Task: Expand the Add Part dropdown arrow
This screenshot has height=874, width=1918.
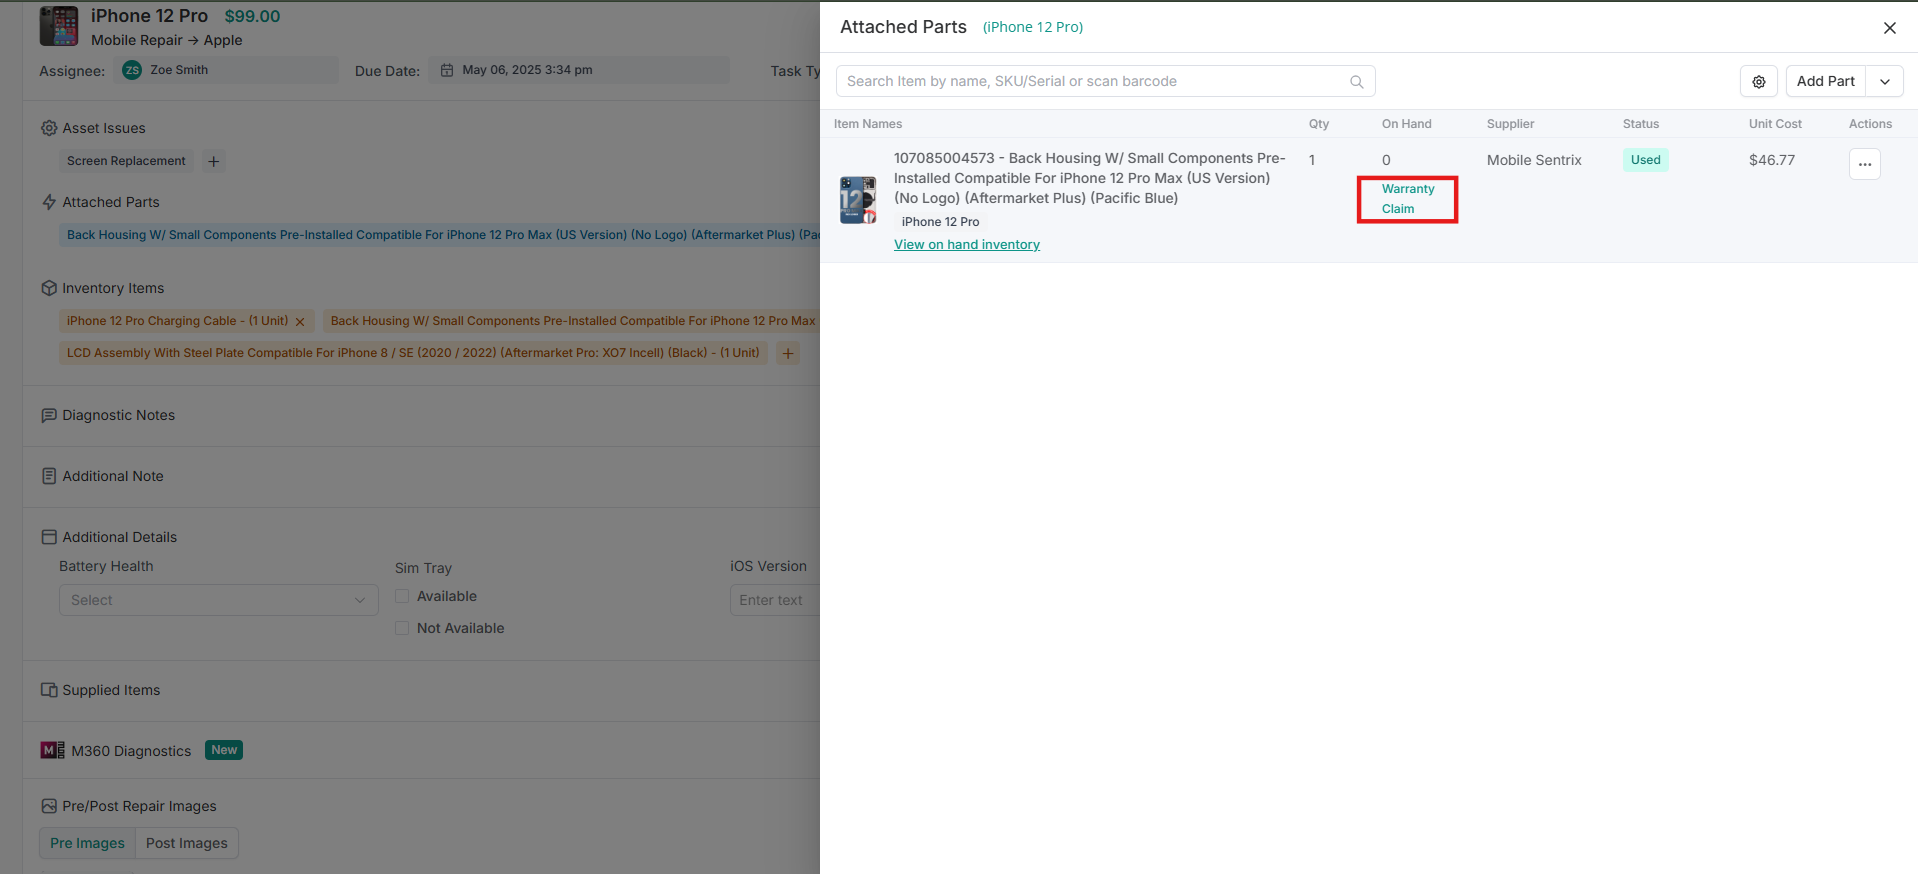Action: click(1885, 81)
